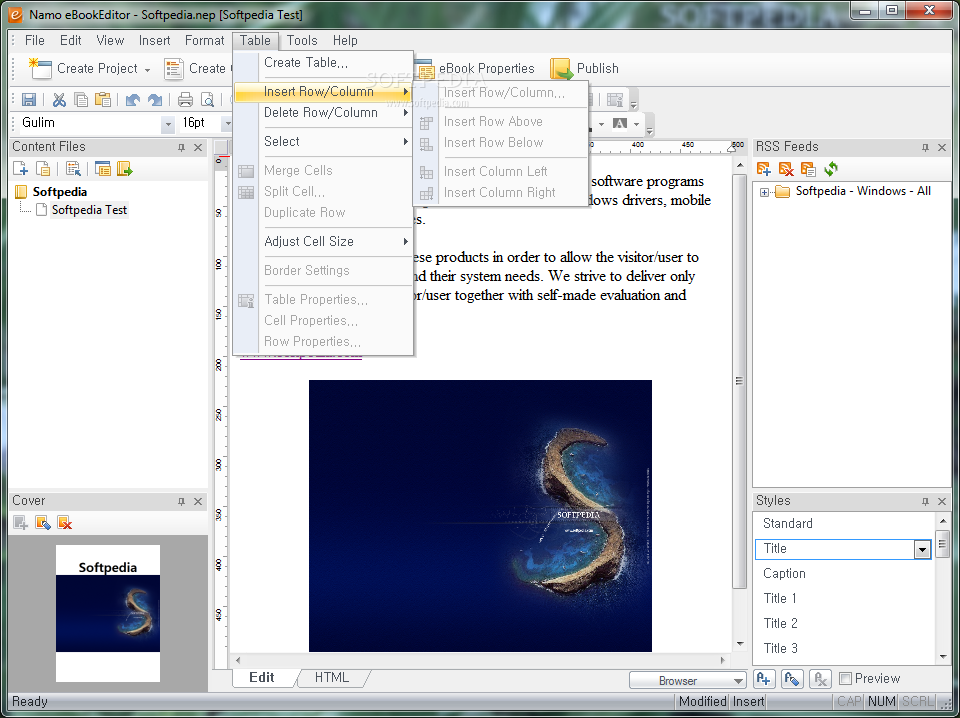Viewport: 960px width, 718px height.
Task: Expand the Softpedia - Windows - All feed
Action: tap(764, 193)
